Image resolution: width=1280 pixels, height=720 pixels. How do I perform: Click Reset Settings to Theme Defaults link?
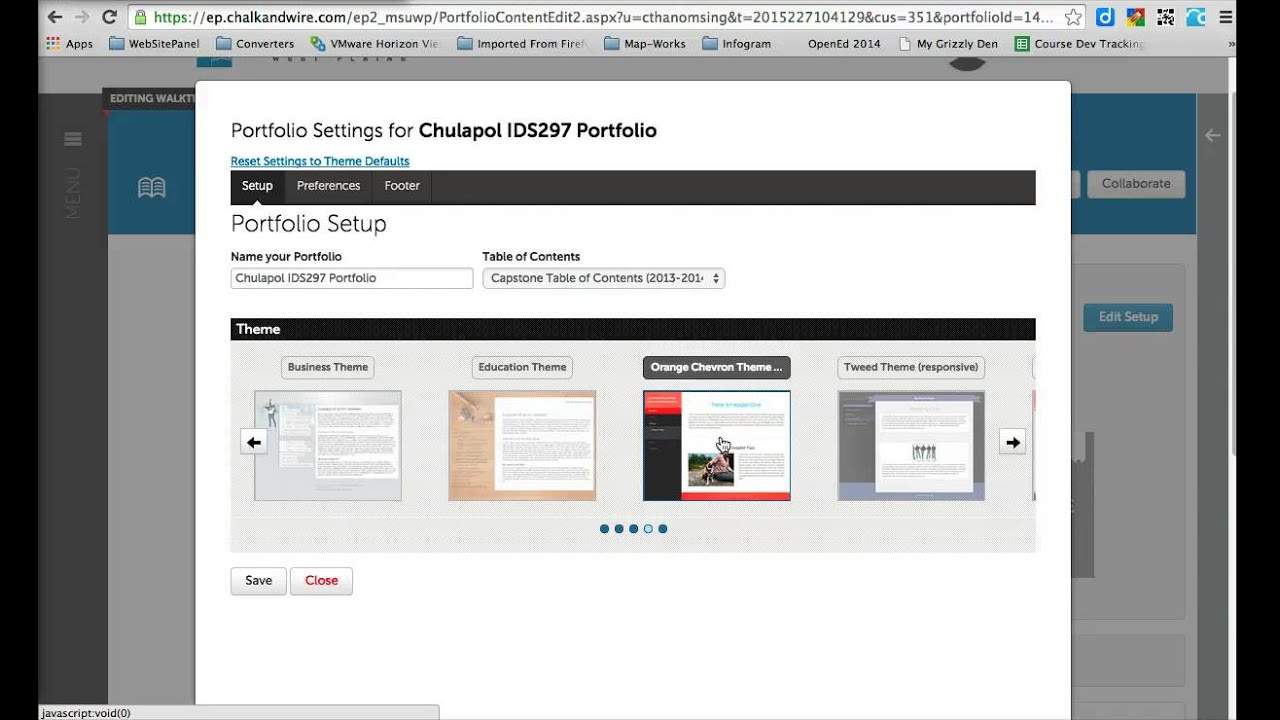point(320,161)
